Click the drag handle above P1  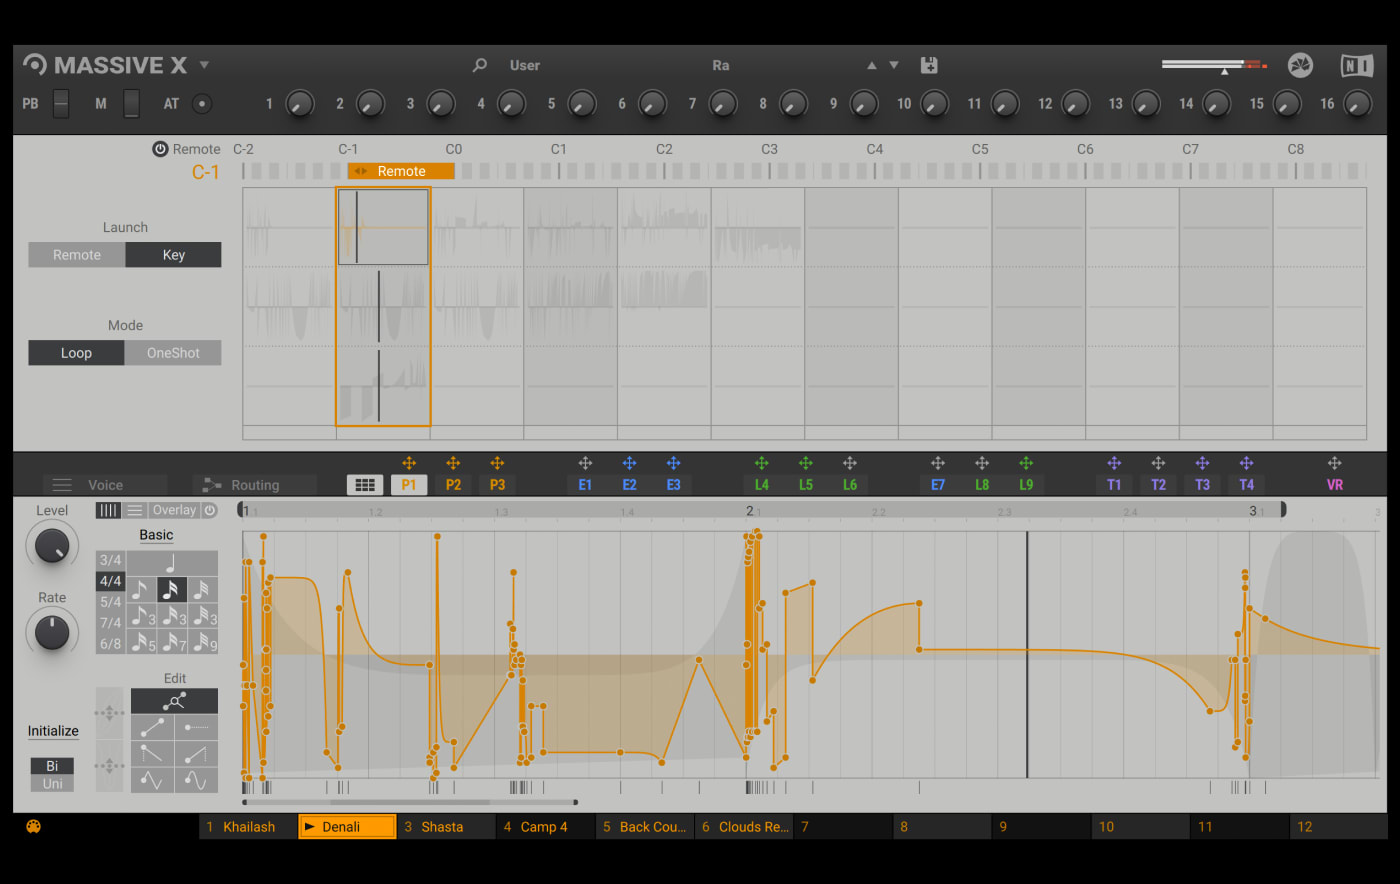[x=408, y=463]
